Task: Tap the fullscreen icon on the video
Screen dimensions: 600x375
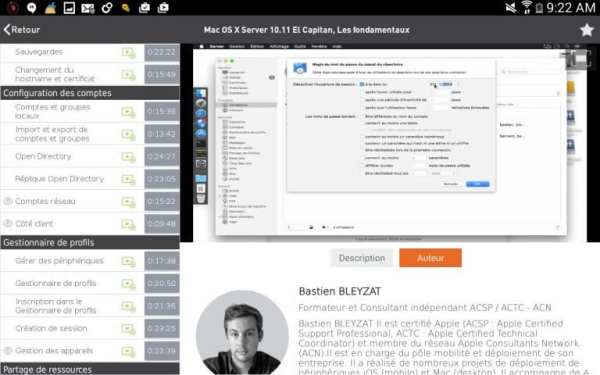Action: coord(579,58)
